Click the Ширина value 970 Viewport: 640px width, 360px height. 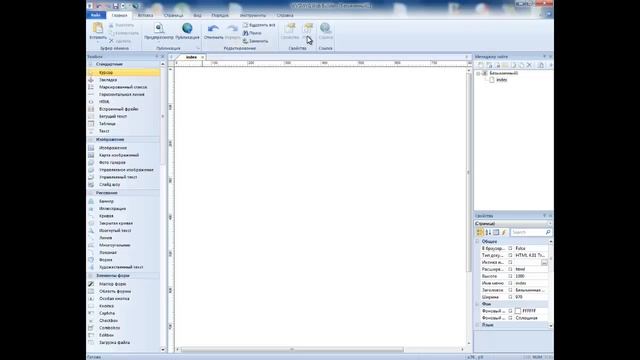[530, 297]
